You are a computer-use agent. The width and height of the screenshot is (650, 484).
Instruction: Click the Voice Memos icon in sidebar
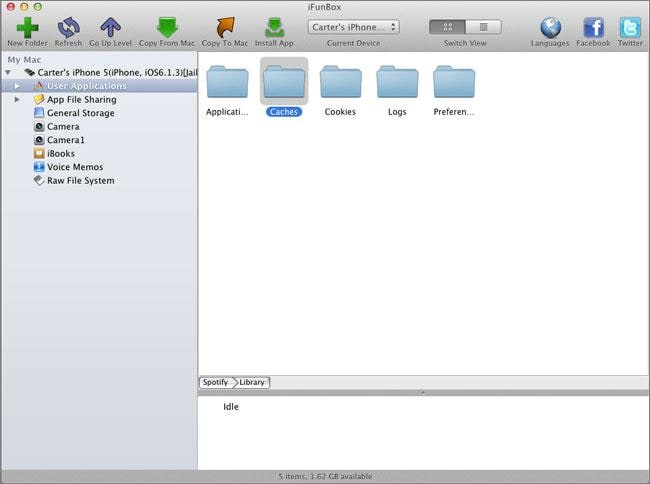(x=39, y=167)
